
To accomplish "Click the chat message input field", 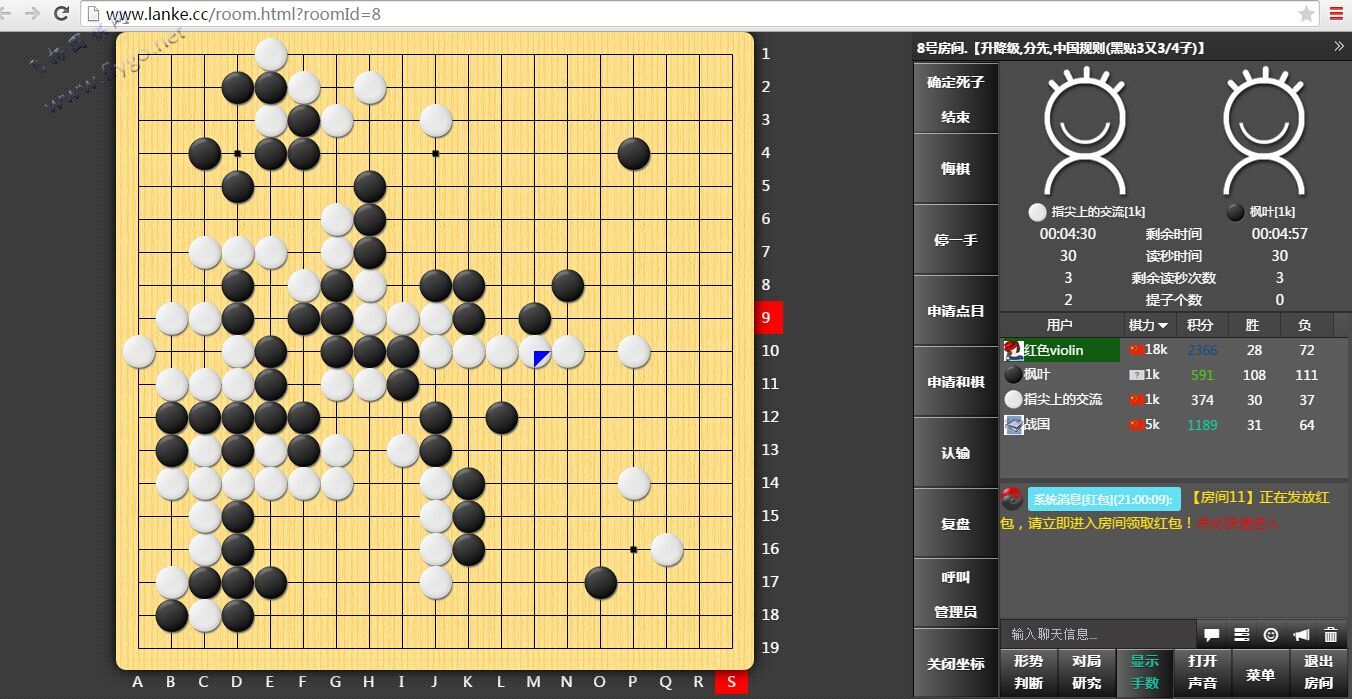I will click(1097, 634).
